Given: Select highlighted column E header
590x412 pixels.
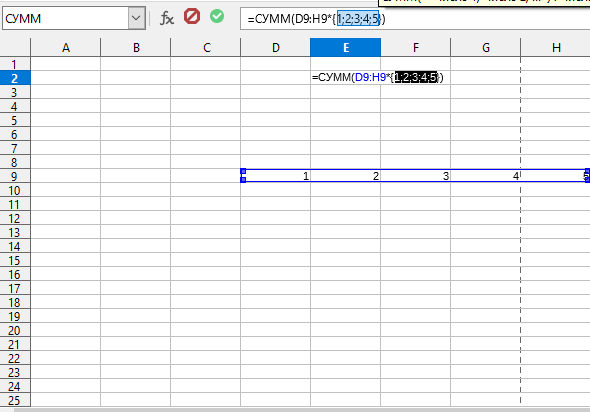Looking at the screenshot, I should click(346, 47).
